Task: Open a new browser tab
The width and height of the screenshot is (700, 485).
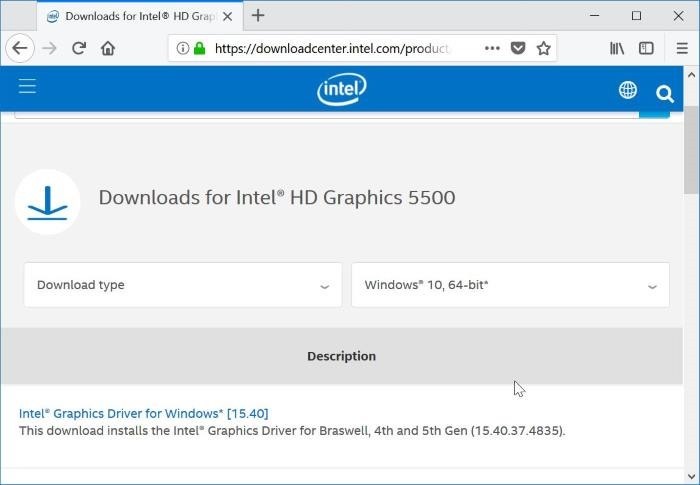Action: click(258, 16)
